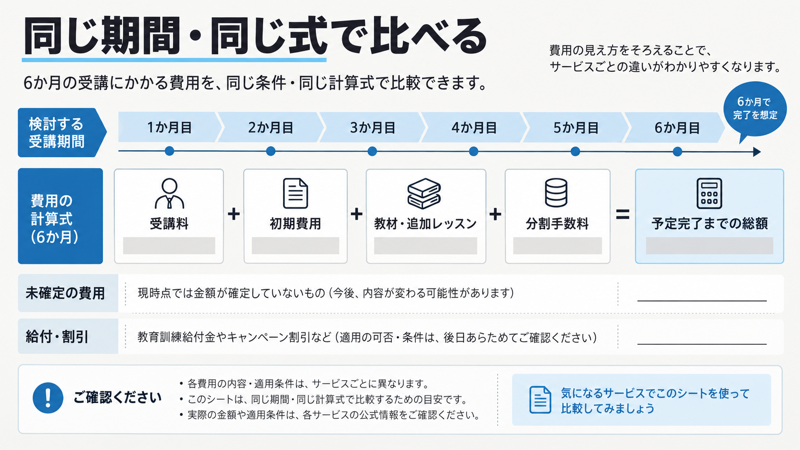Click the timeline dot under 2か月目
Viewport: 800px width, 450px height.
271,151
